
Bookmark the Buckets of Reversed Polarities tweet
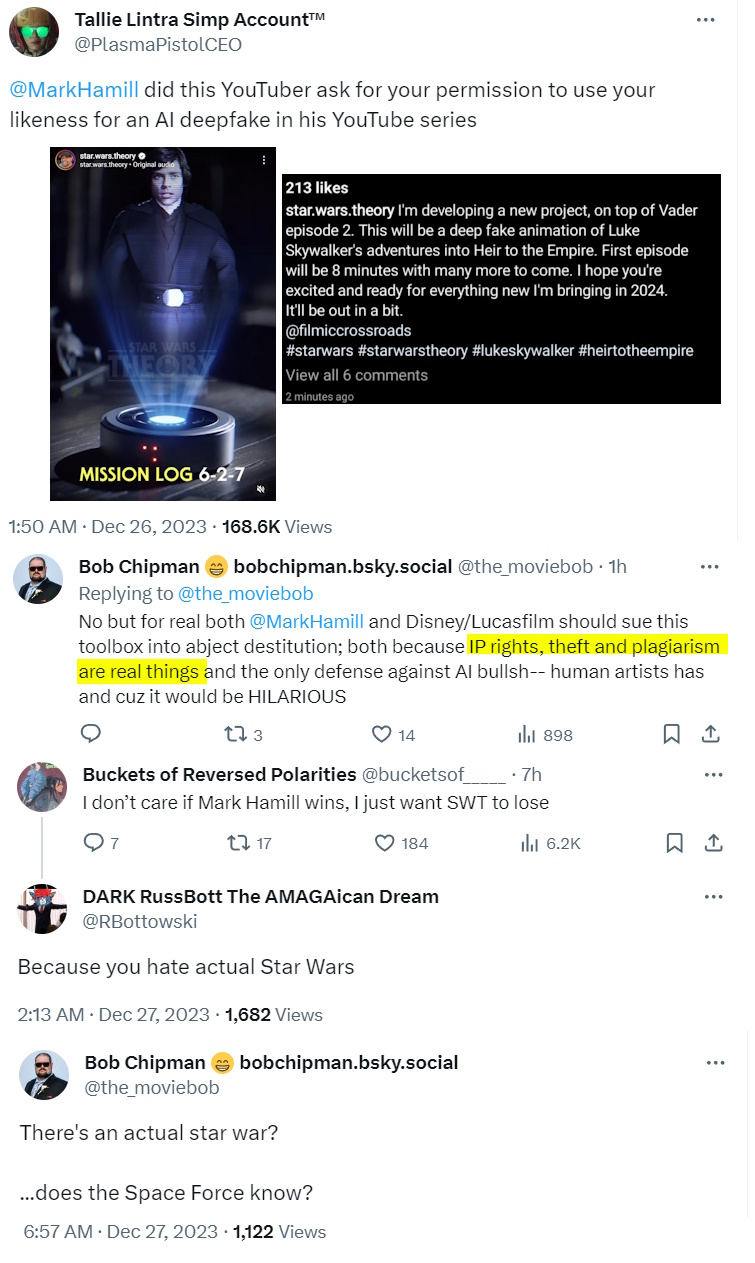click(674, 843)
